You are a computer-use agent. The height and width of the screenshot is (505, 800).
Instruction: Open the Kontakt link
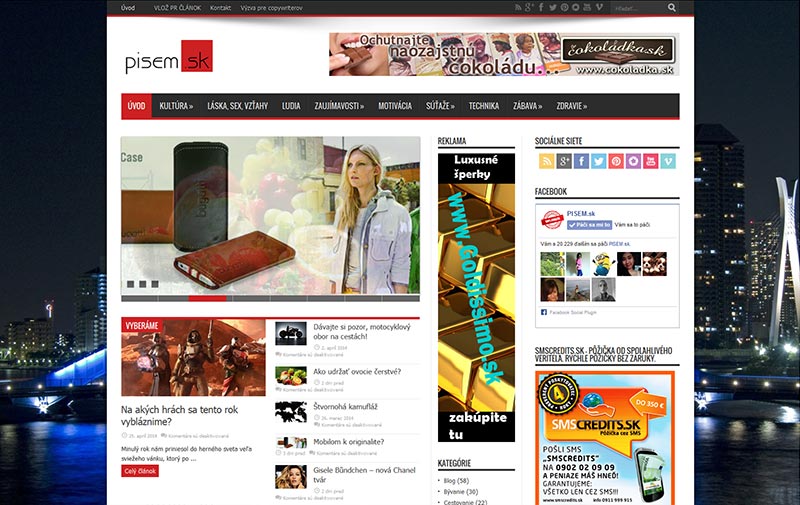220,8
